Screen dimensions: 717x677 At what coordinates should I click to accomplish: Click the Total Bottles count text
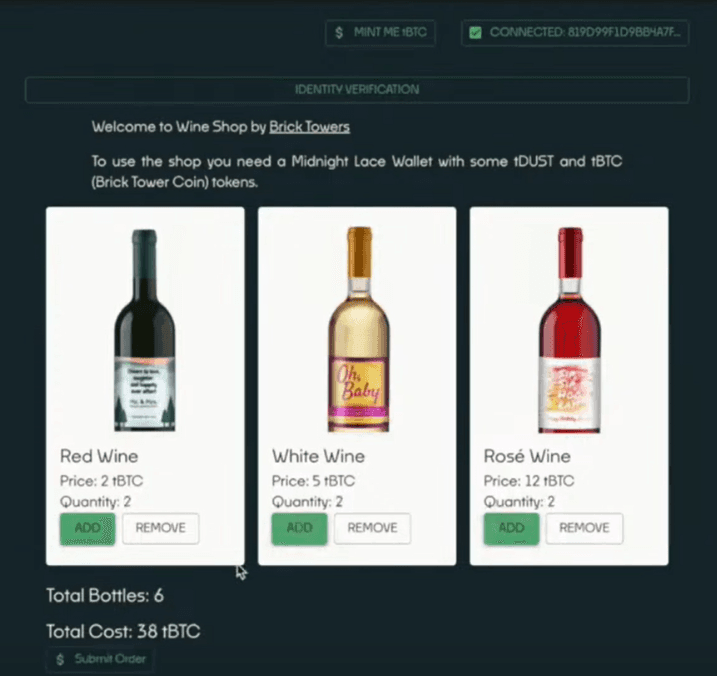105,596
